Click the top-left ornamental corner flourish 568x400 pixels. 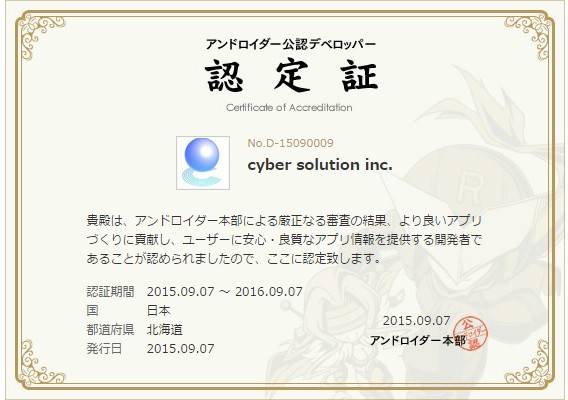(x=42, y=36)
